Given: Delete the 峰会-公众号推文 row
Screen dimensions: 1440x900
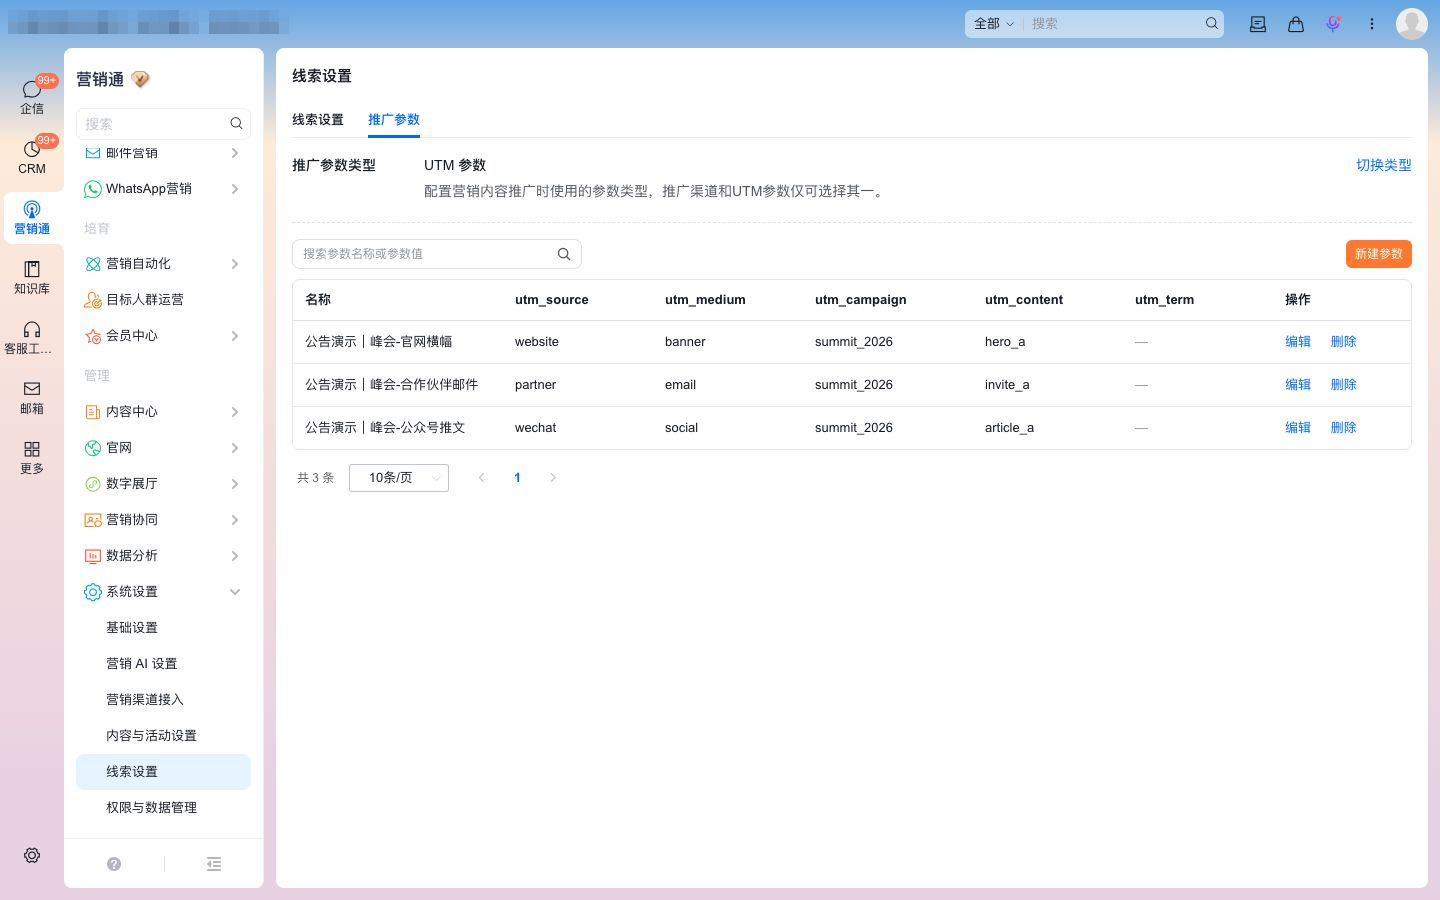Looking at the screenshot, I should (x=1343, y=428).
